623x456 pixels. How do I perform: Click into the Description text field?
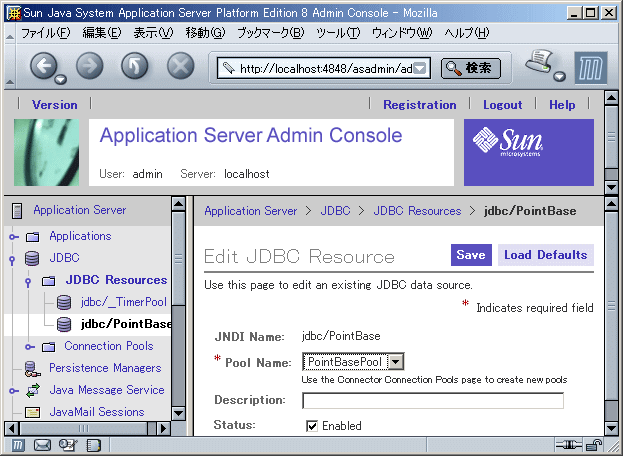point(433,400)
